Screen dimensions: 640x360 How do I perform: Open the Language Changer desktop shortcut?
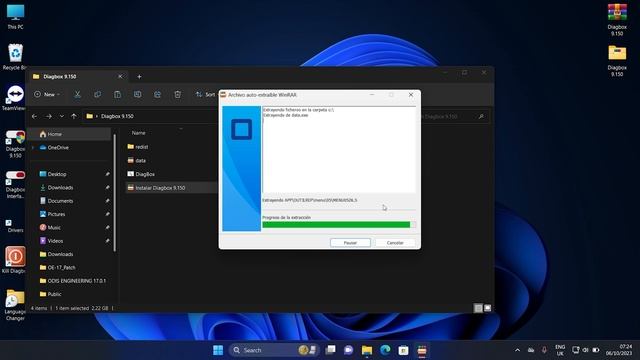(x=15, y=305)
